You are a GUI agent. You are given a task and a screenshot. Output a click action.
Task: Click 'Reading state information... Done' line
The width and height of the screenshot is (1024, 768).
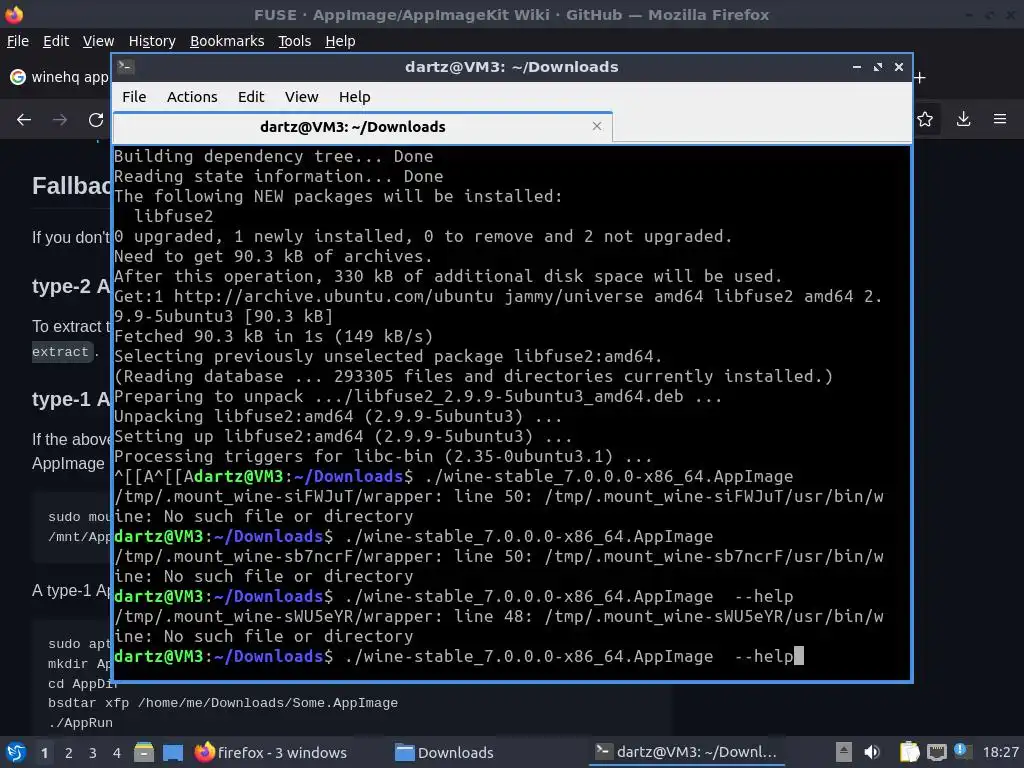(x=279, y=176)
